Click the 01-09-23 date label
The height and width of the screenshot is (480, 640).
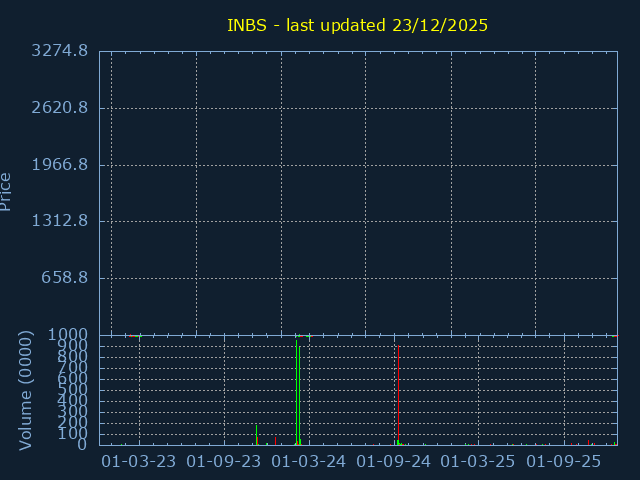(223, 462)
